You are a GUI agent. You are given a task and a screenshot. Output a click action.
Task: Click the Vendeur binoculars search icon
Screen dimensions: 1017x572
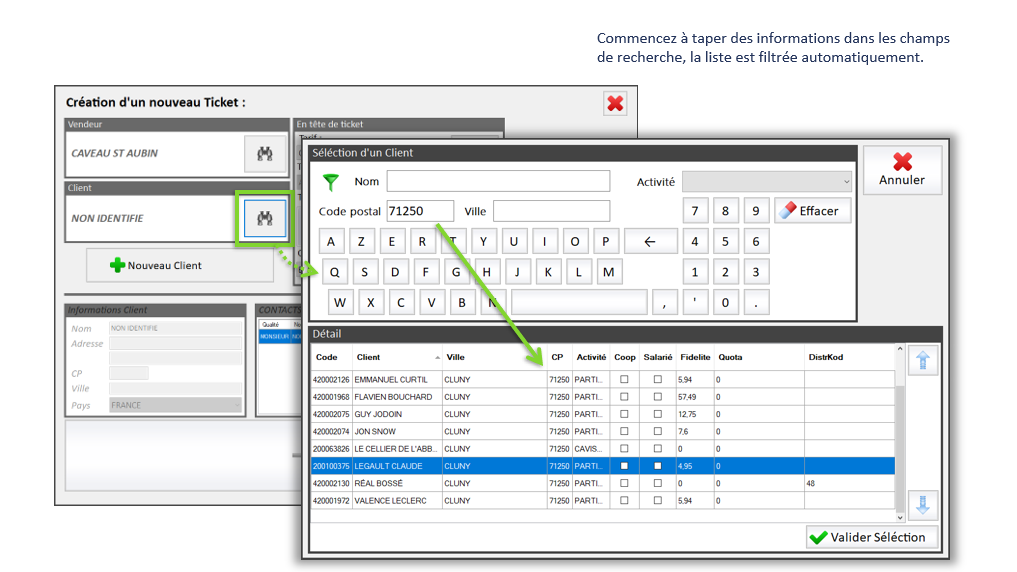pyautogui.click(x=265, y=153)
